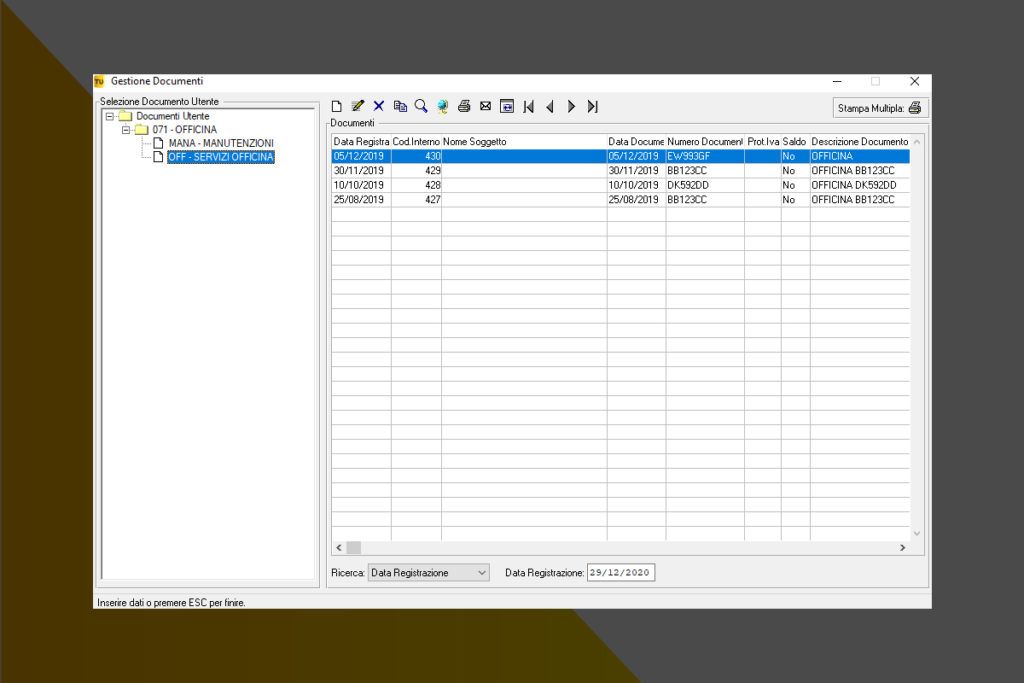Click the Nome Soggetto column header

tap(524, 142)
